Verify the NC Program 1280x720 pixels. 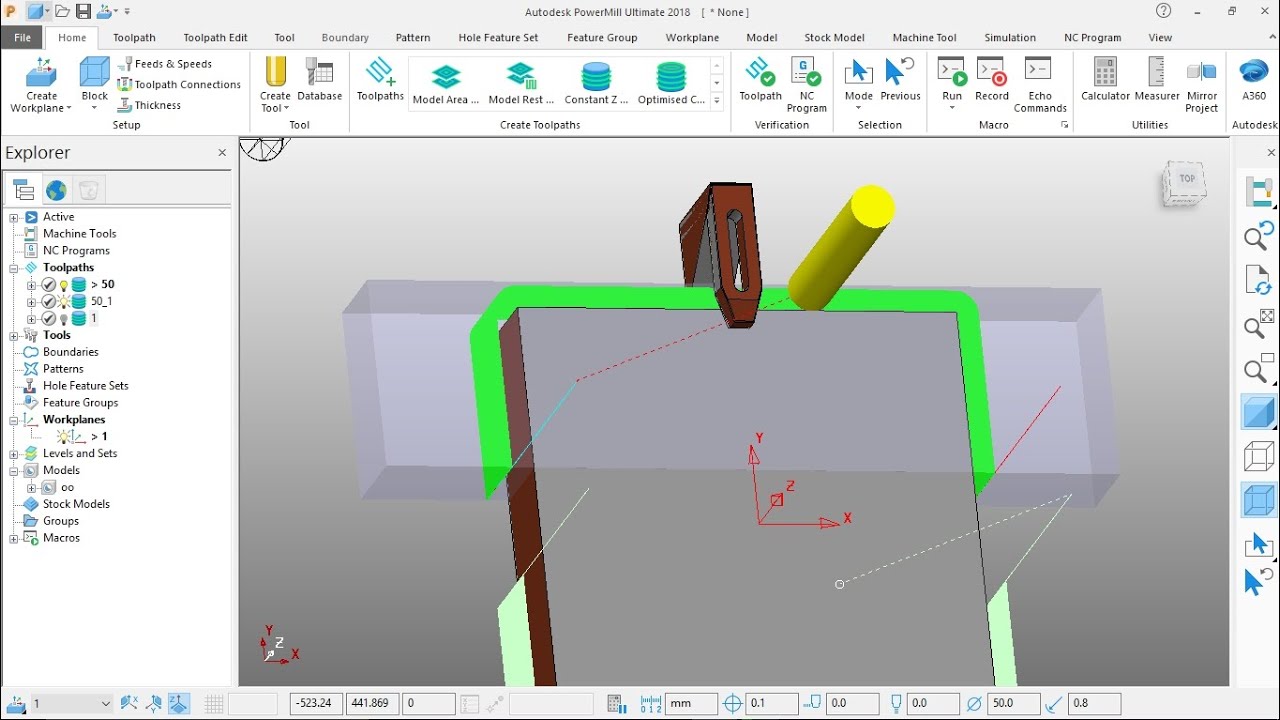click(x=806, y=84)
